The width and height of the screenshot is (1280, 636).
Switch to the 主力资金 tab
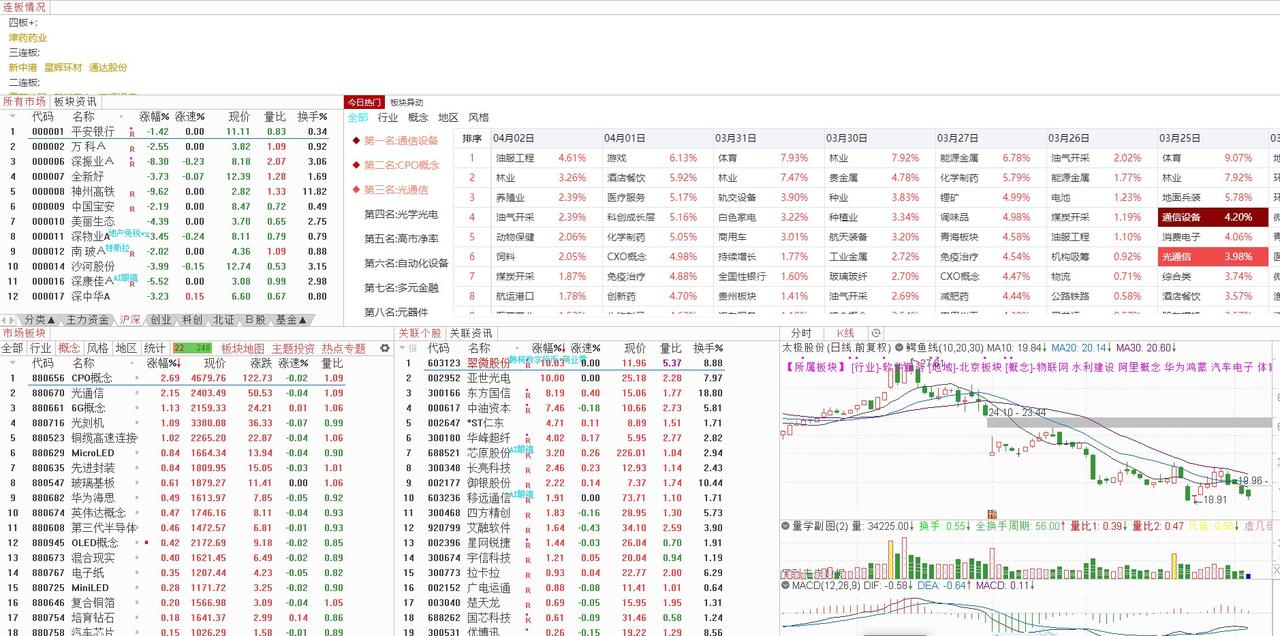[x=87, y=320]
